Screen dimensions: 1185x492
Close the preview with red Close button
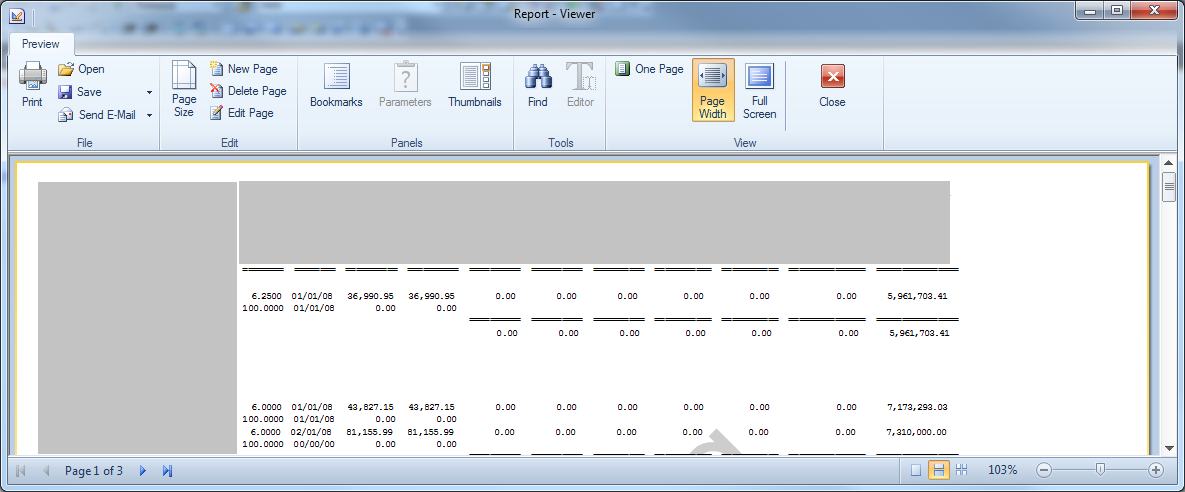(832, 85)
